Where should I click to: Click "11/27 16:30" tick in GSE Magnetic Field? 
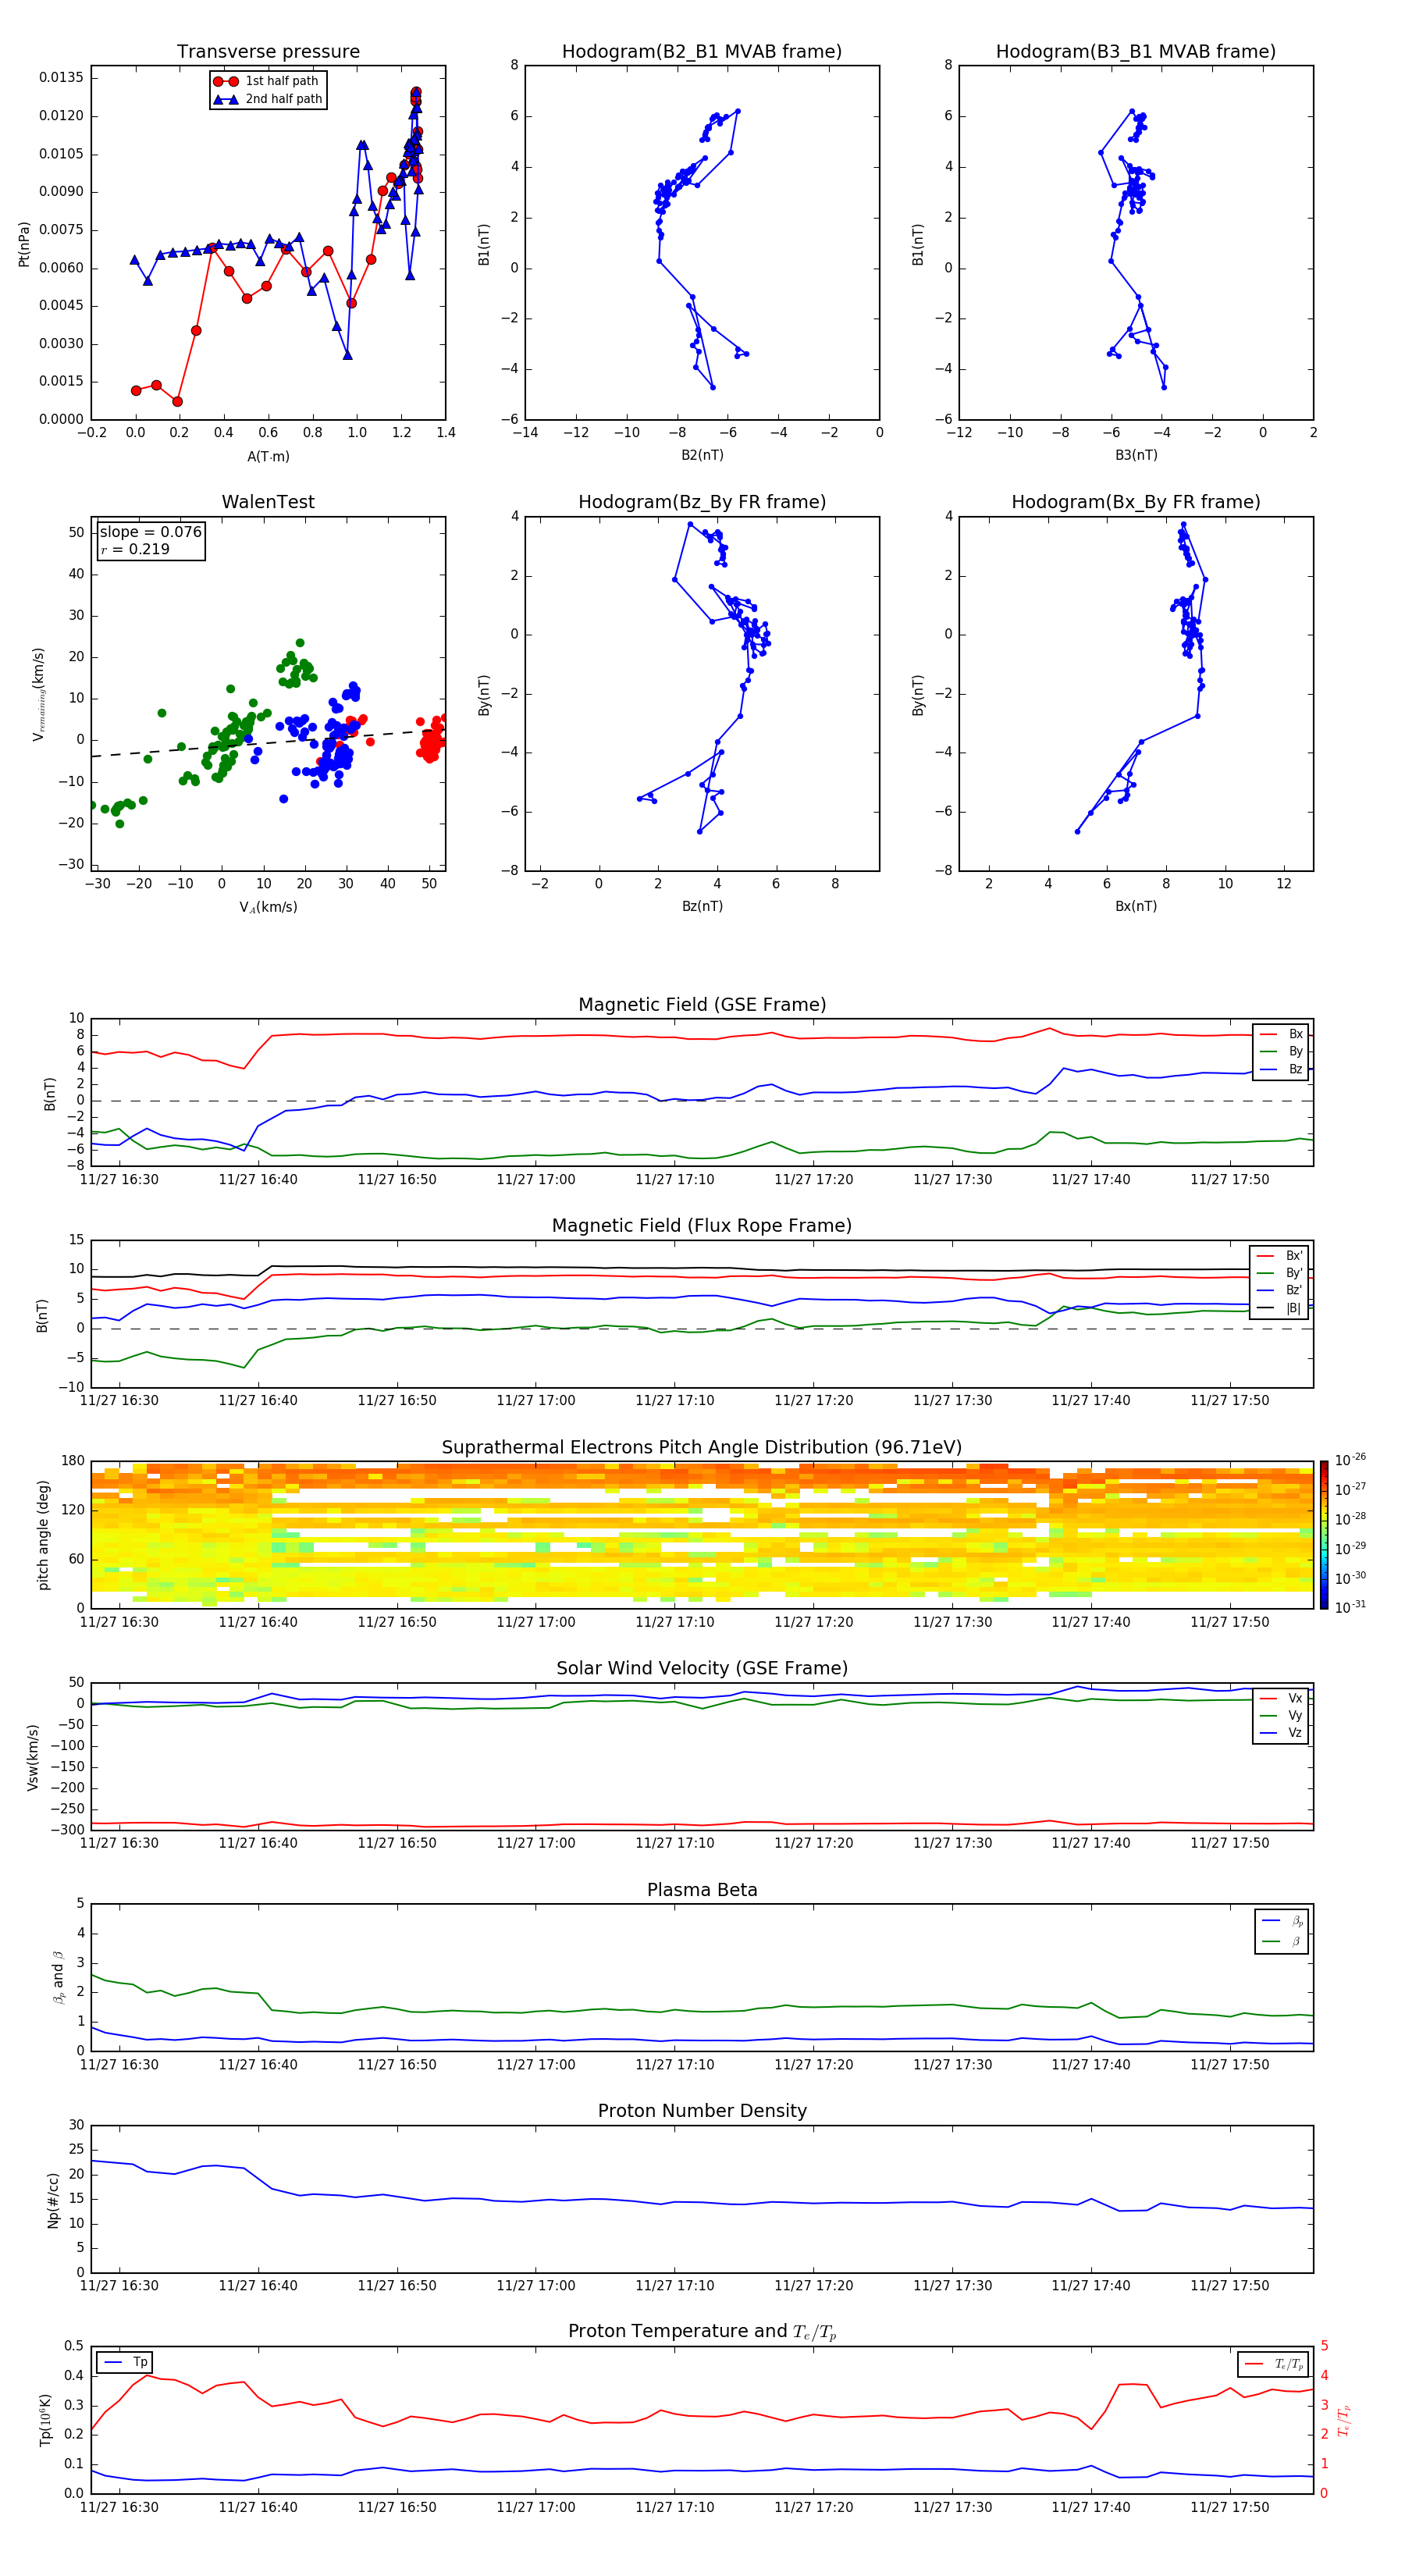pos(119,1179)
